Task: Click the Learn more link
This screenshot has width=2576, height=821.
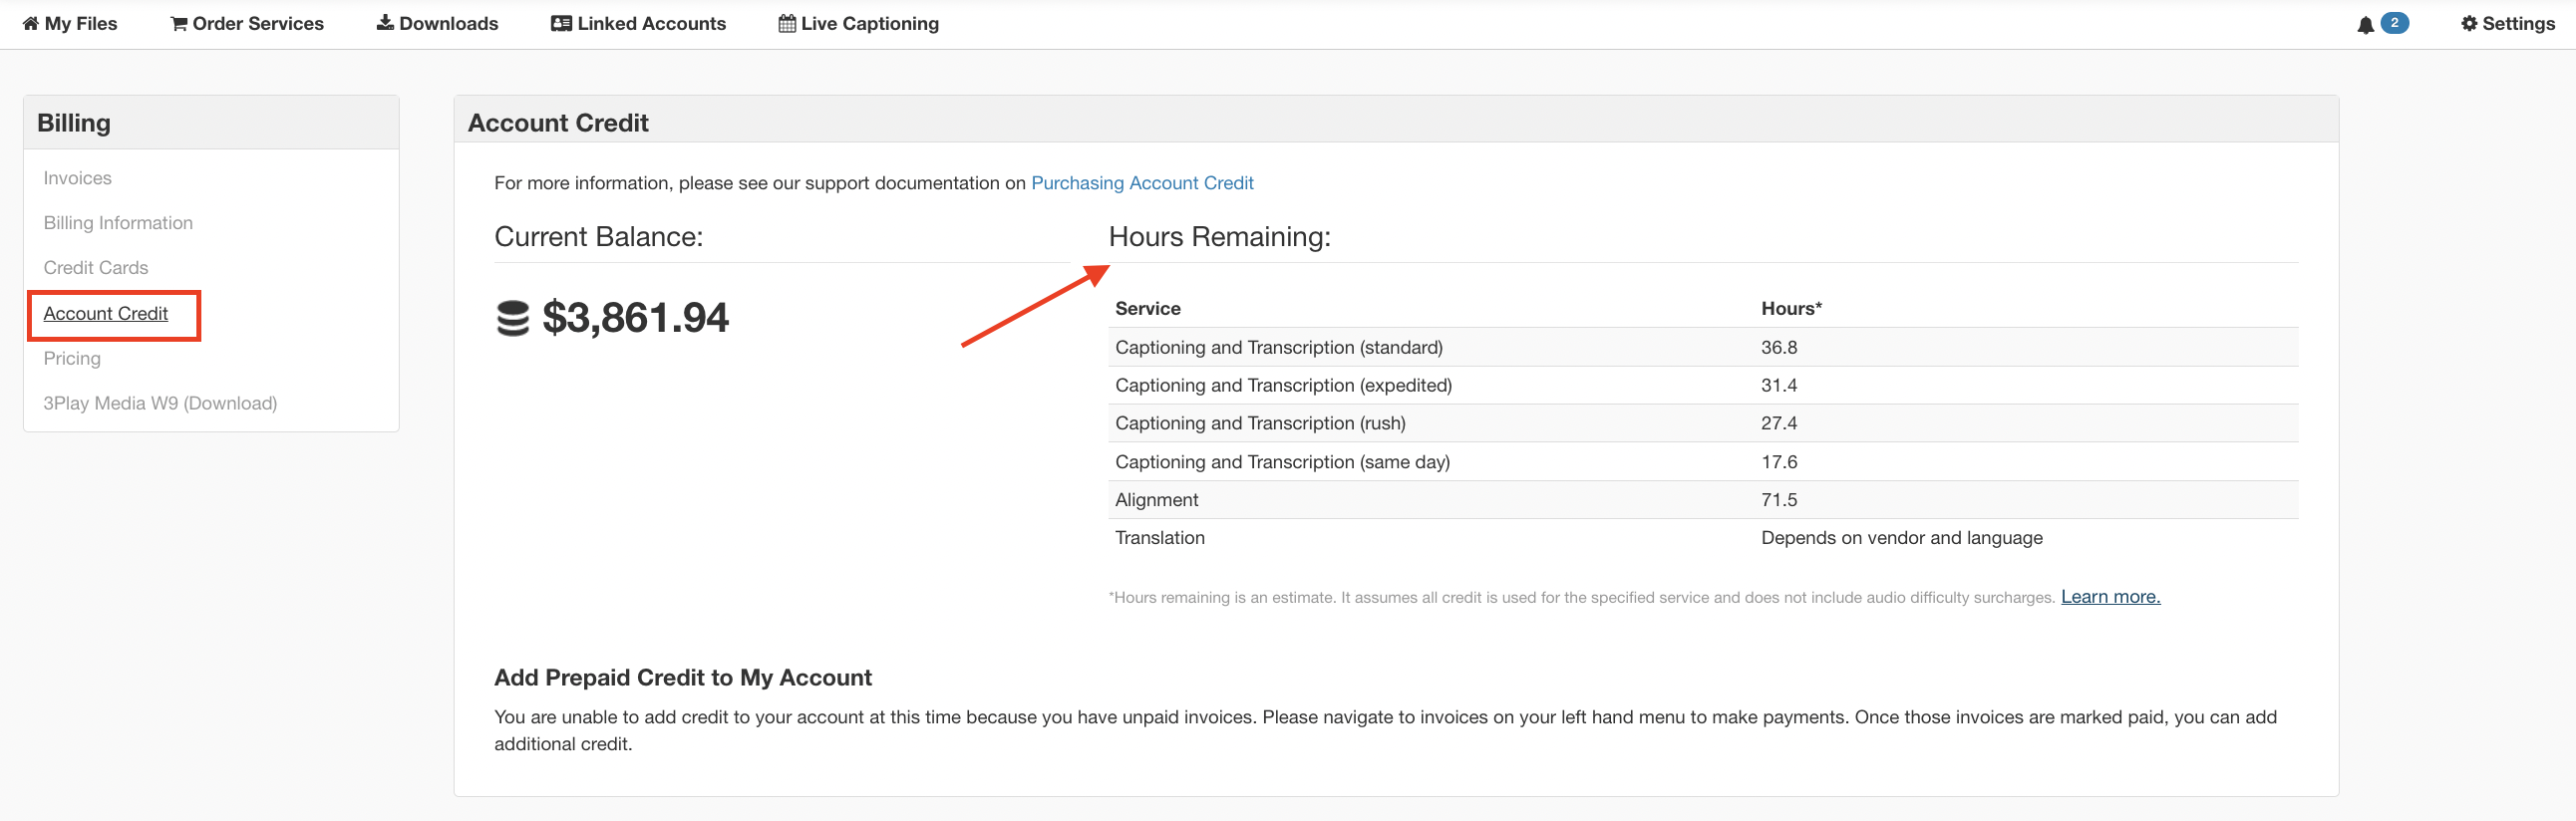Action: 2110,597
